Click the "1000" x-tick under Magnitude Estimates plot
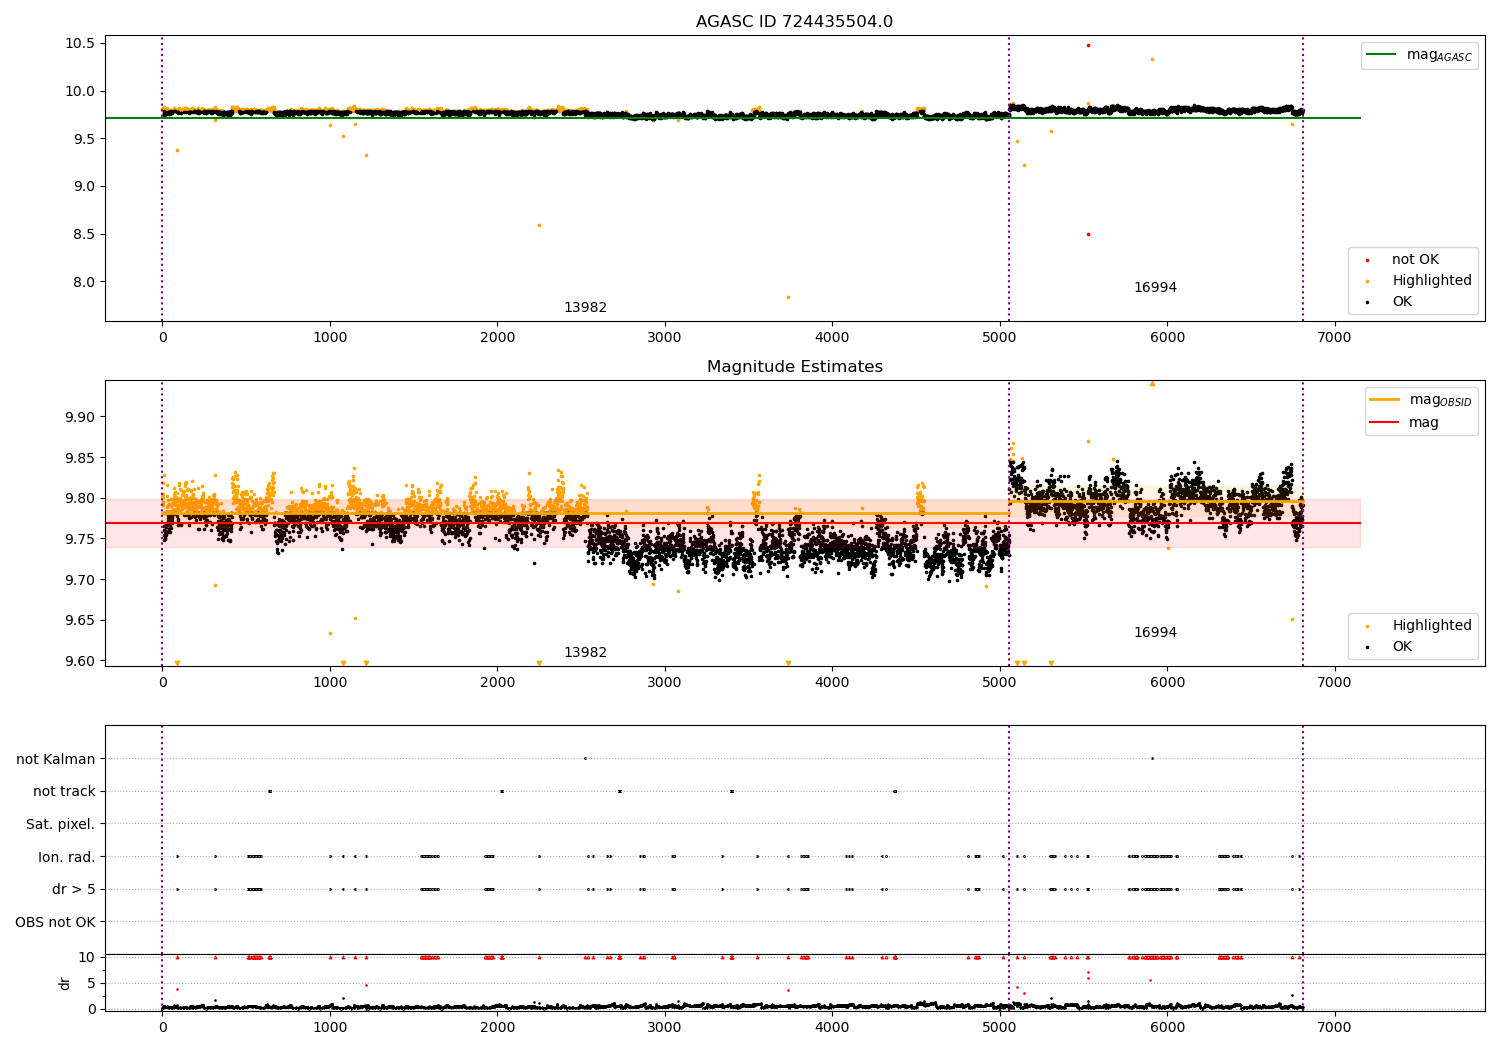1500x1050 pixels. click(330, 683)
